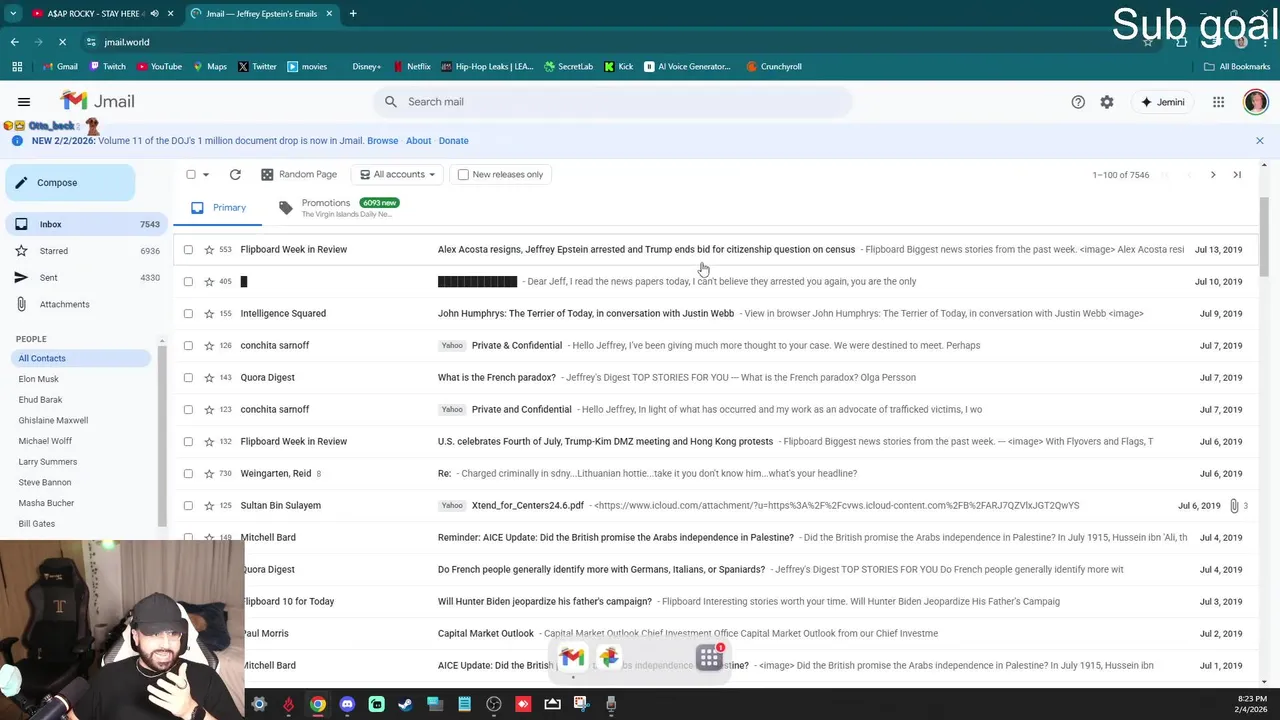This screenshot has height=720, width=1280.
Task: Open Steam from the taskbar
Action: (x=405, y=704)
